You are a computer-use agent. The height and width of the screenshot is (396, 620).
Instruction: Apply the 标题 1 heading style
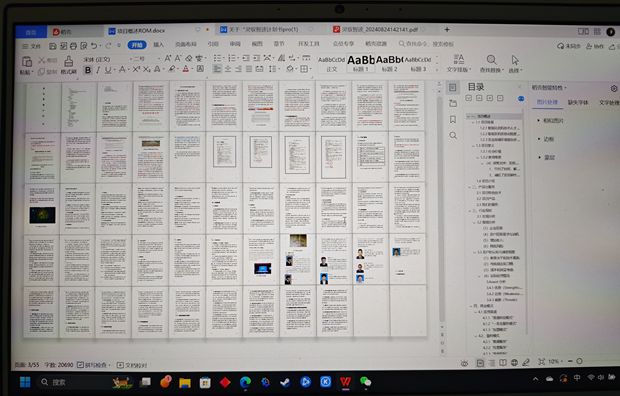(360, 63)
